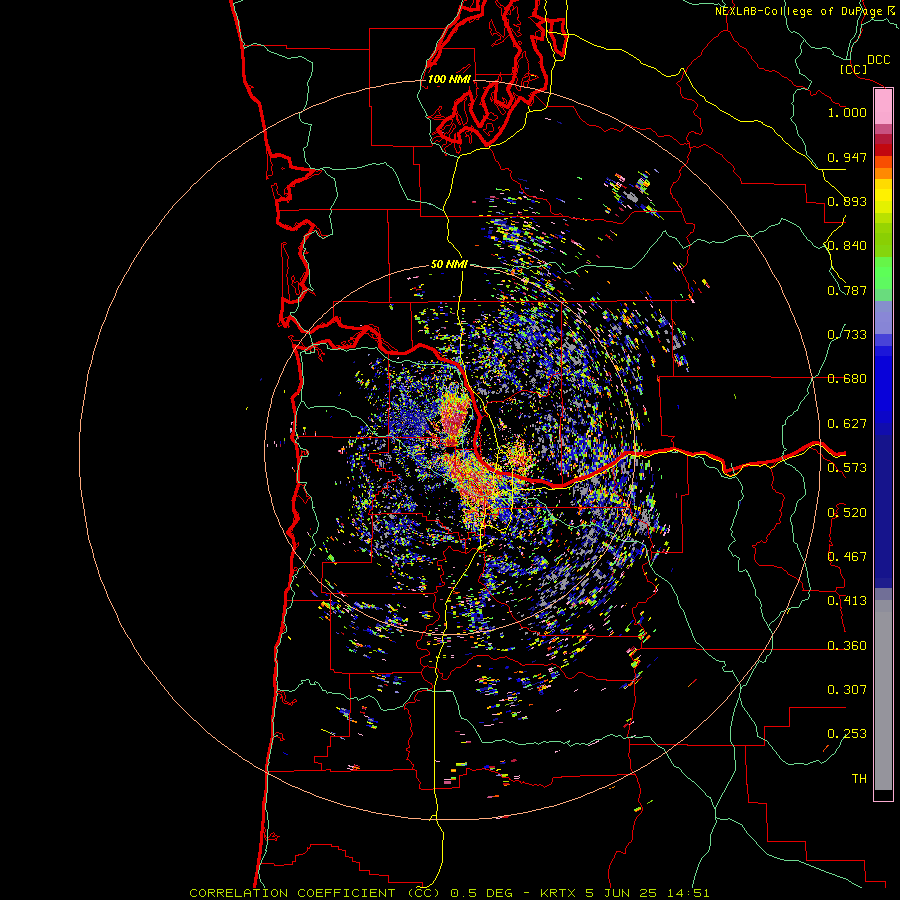Select the 0.627 scale value
The height and width of the screenshot is (900, 900).
point(847,424)
